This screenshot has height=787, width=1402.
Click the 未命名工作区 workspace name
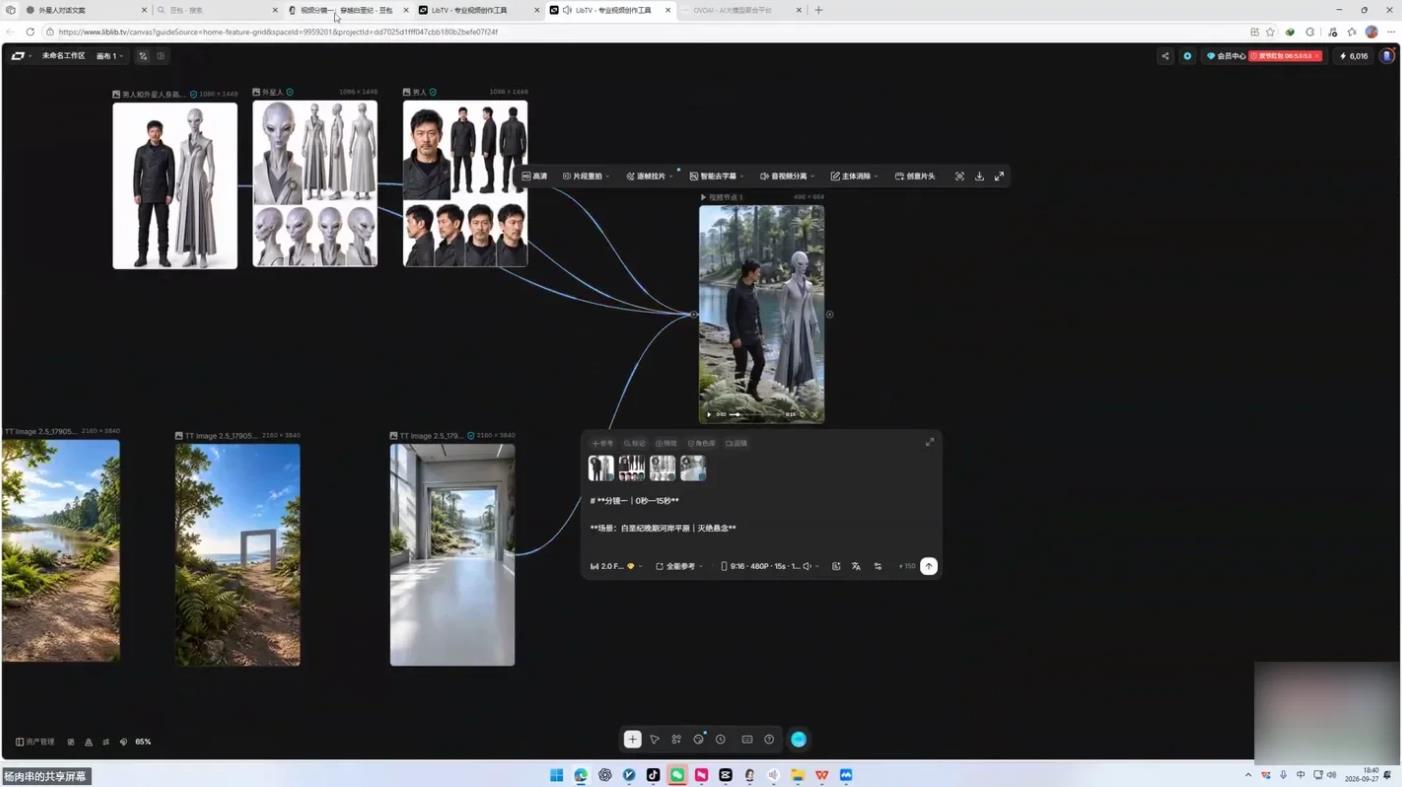[63, 56]
